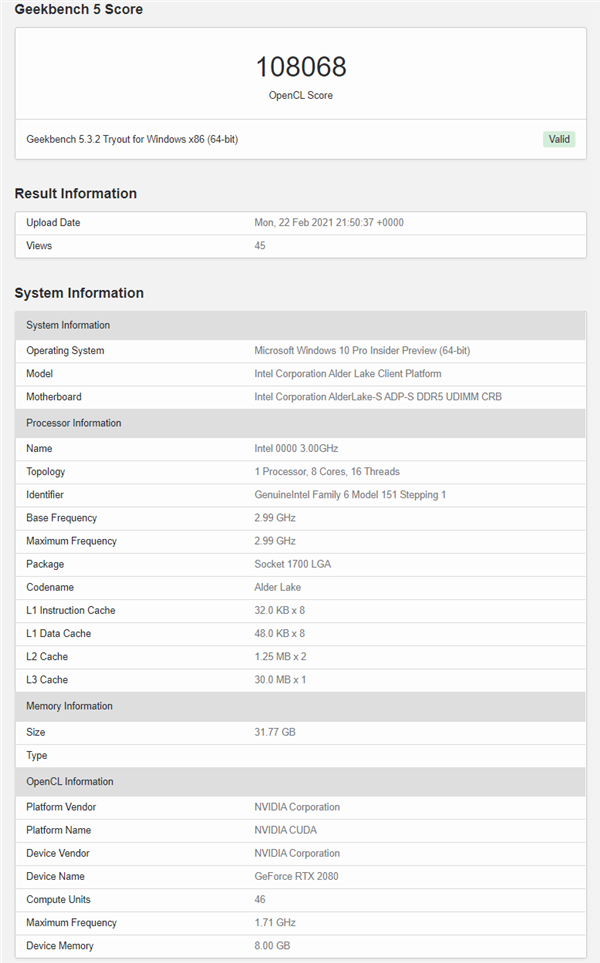
Task: Click the Device Vendor label
Action: tap(58, 853)
